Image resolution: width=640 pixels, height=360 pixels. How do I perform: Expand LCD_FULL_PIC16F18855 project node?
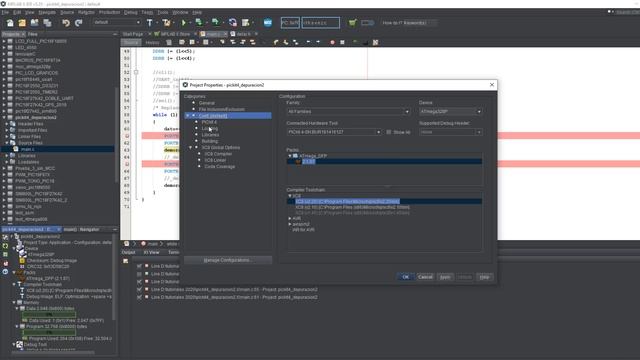point(4,41)
